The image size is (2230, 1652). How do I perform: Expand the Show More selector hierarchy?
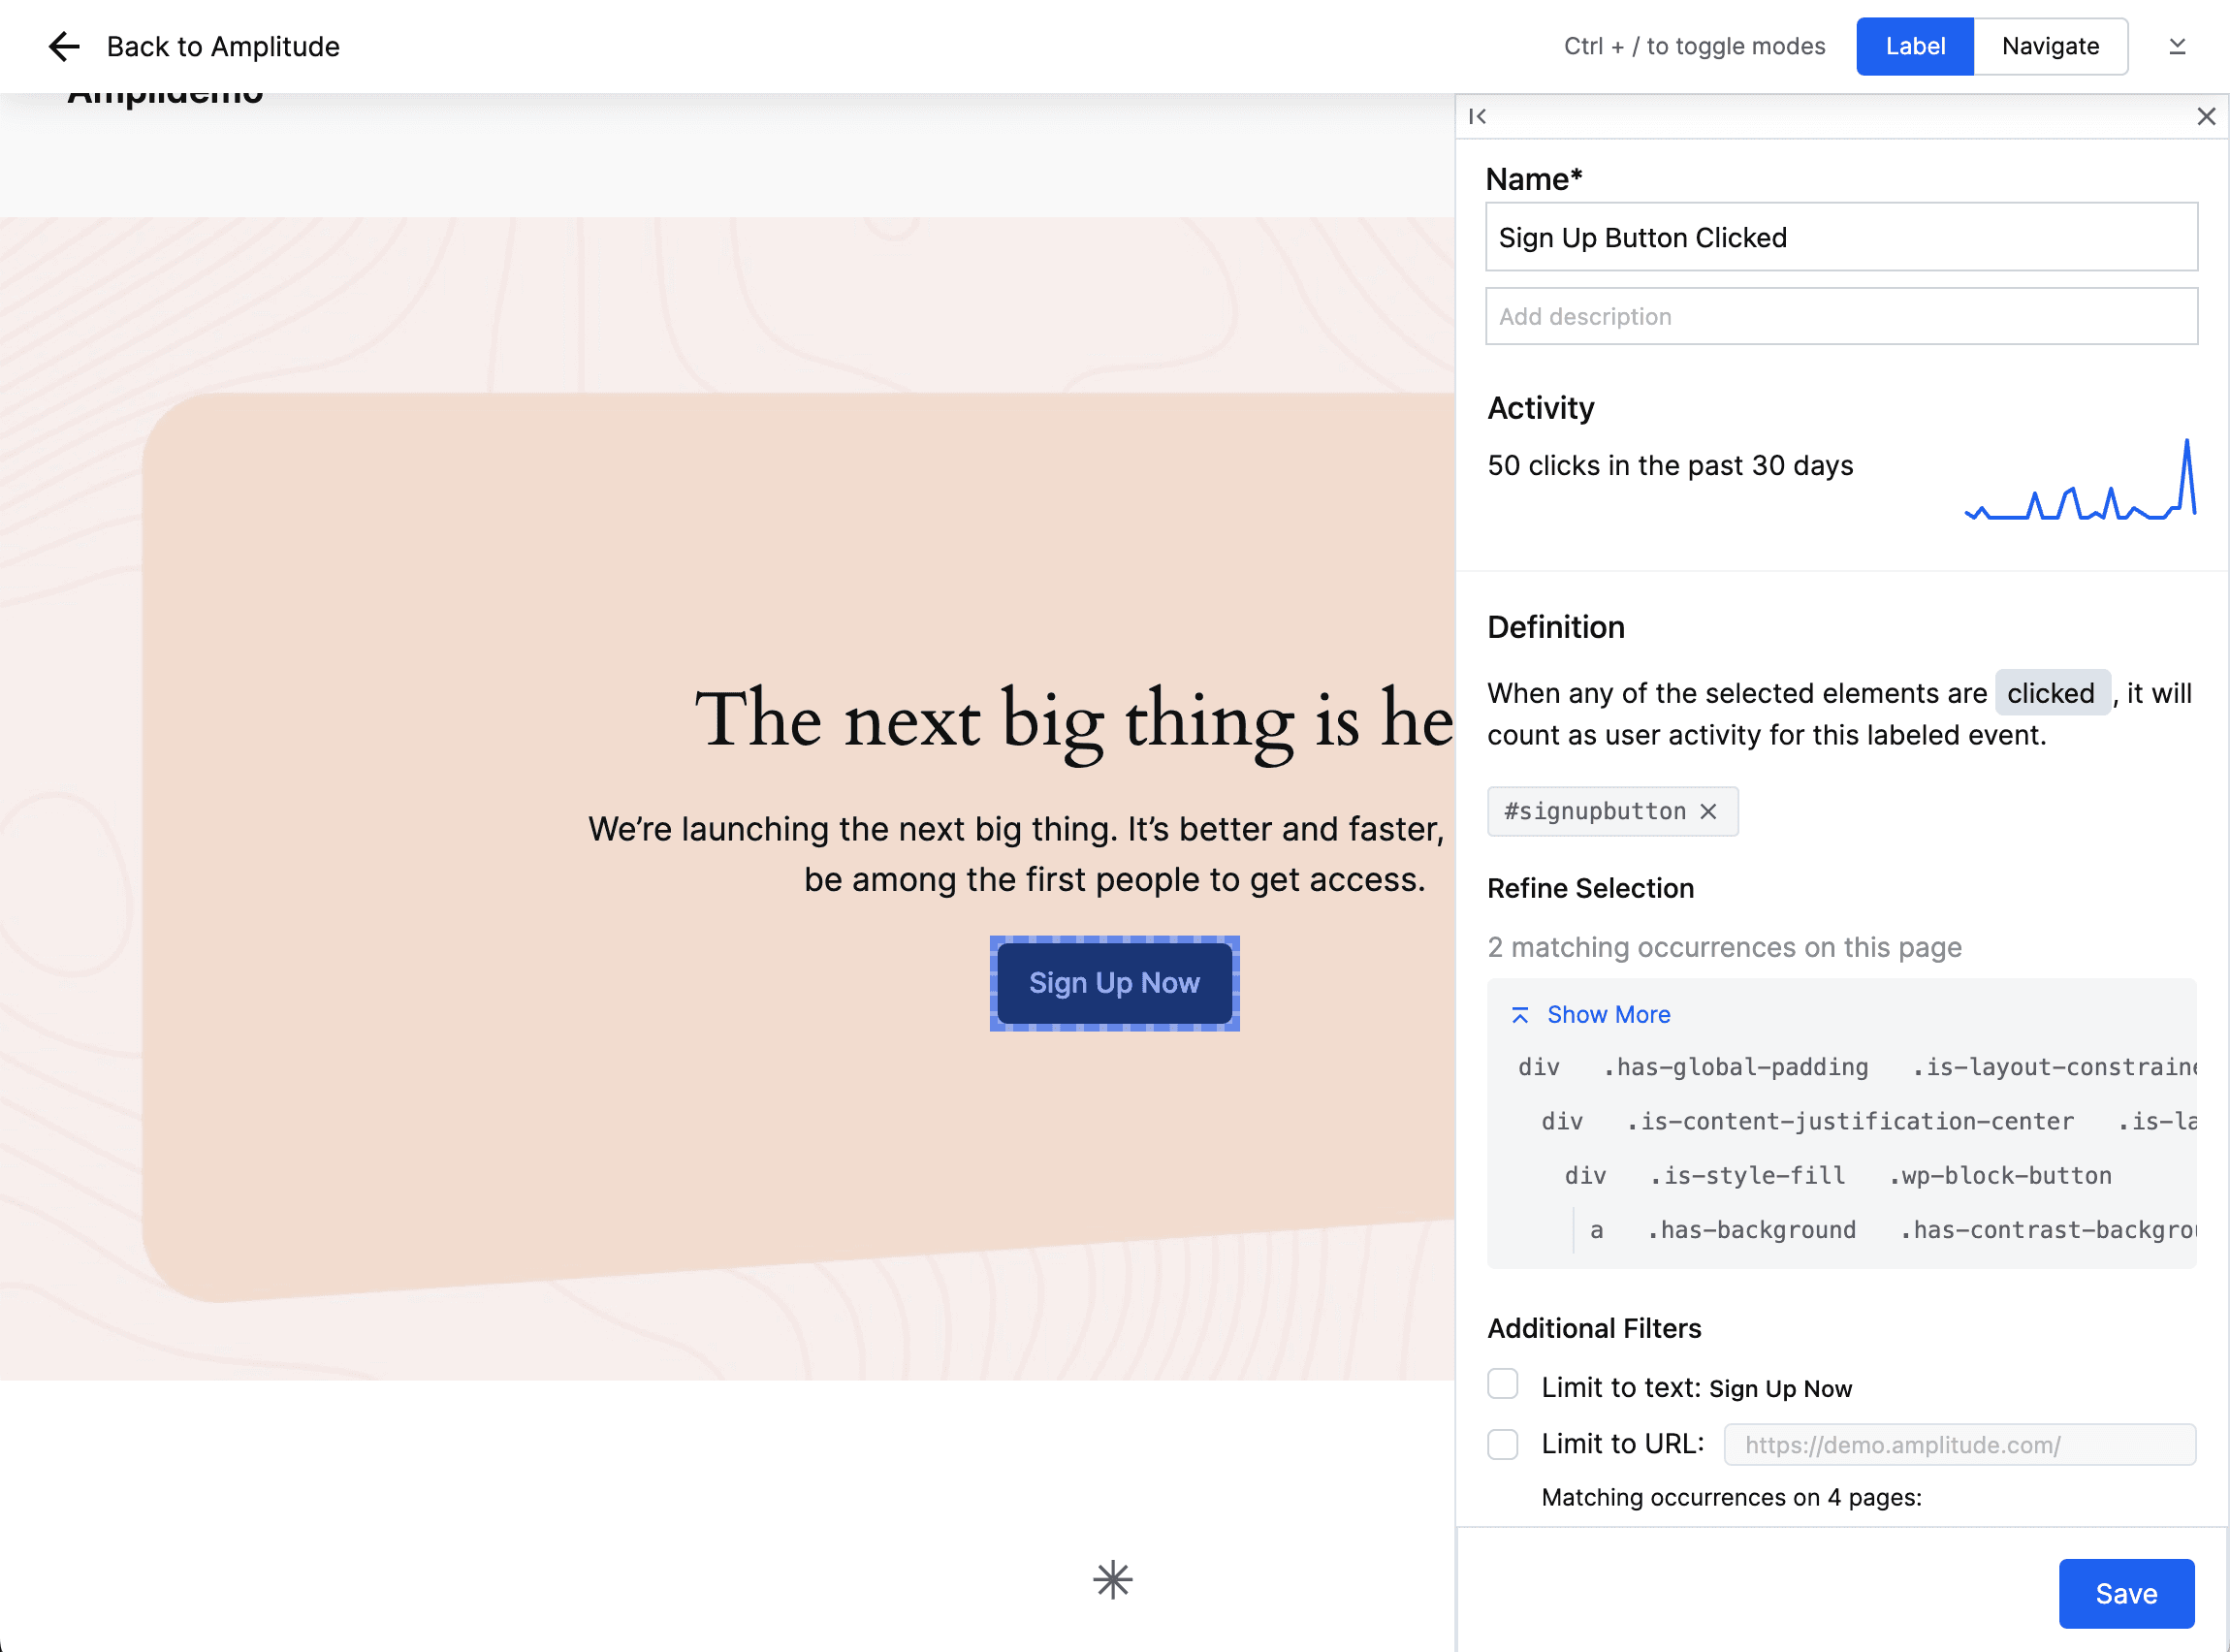click(1608, 1015)
